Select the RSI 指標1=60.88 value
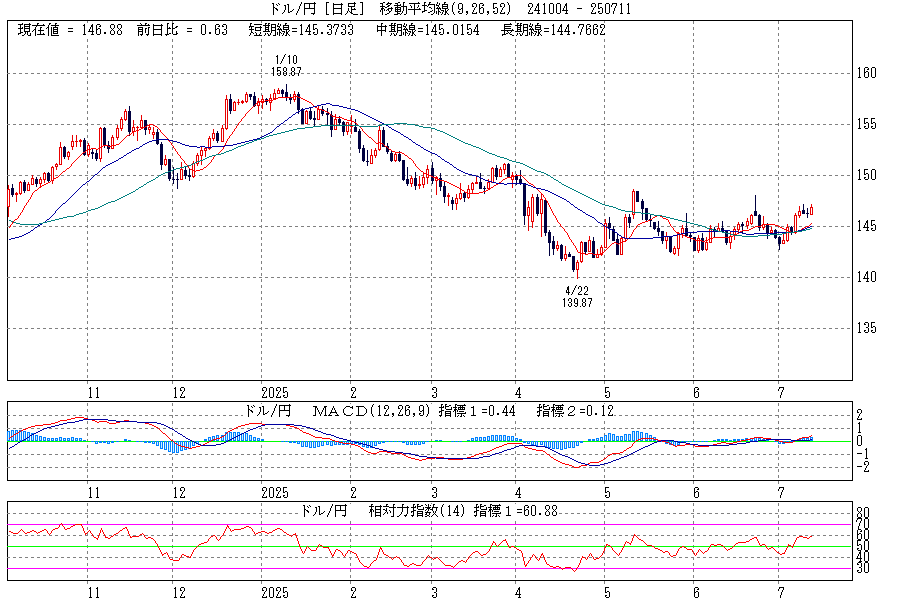This screenshot has height=600, width=900. tap(518, 511)
